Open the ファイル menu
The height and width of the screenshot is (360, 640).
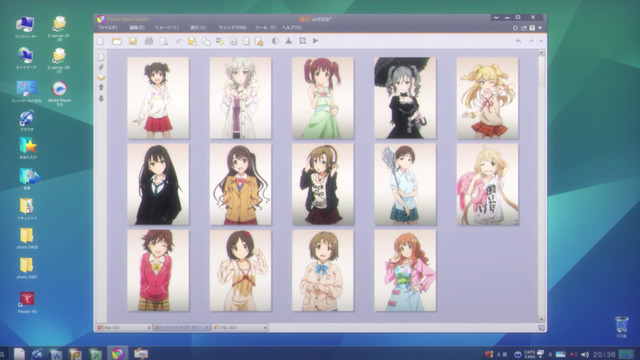108,28
